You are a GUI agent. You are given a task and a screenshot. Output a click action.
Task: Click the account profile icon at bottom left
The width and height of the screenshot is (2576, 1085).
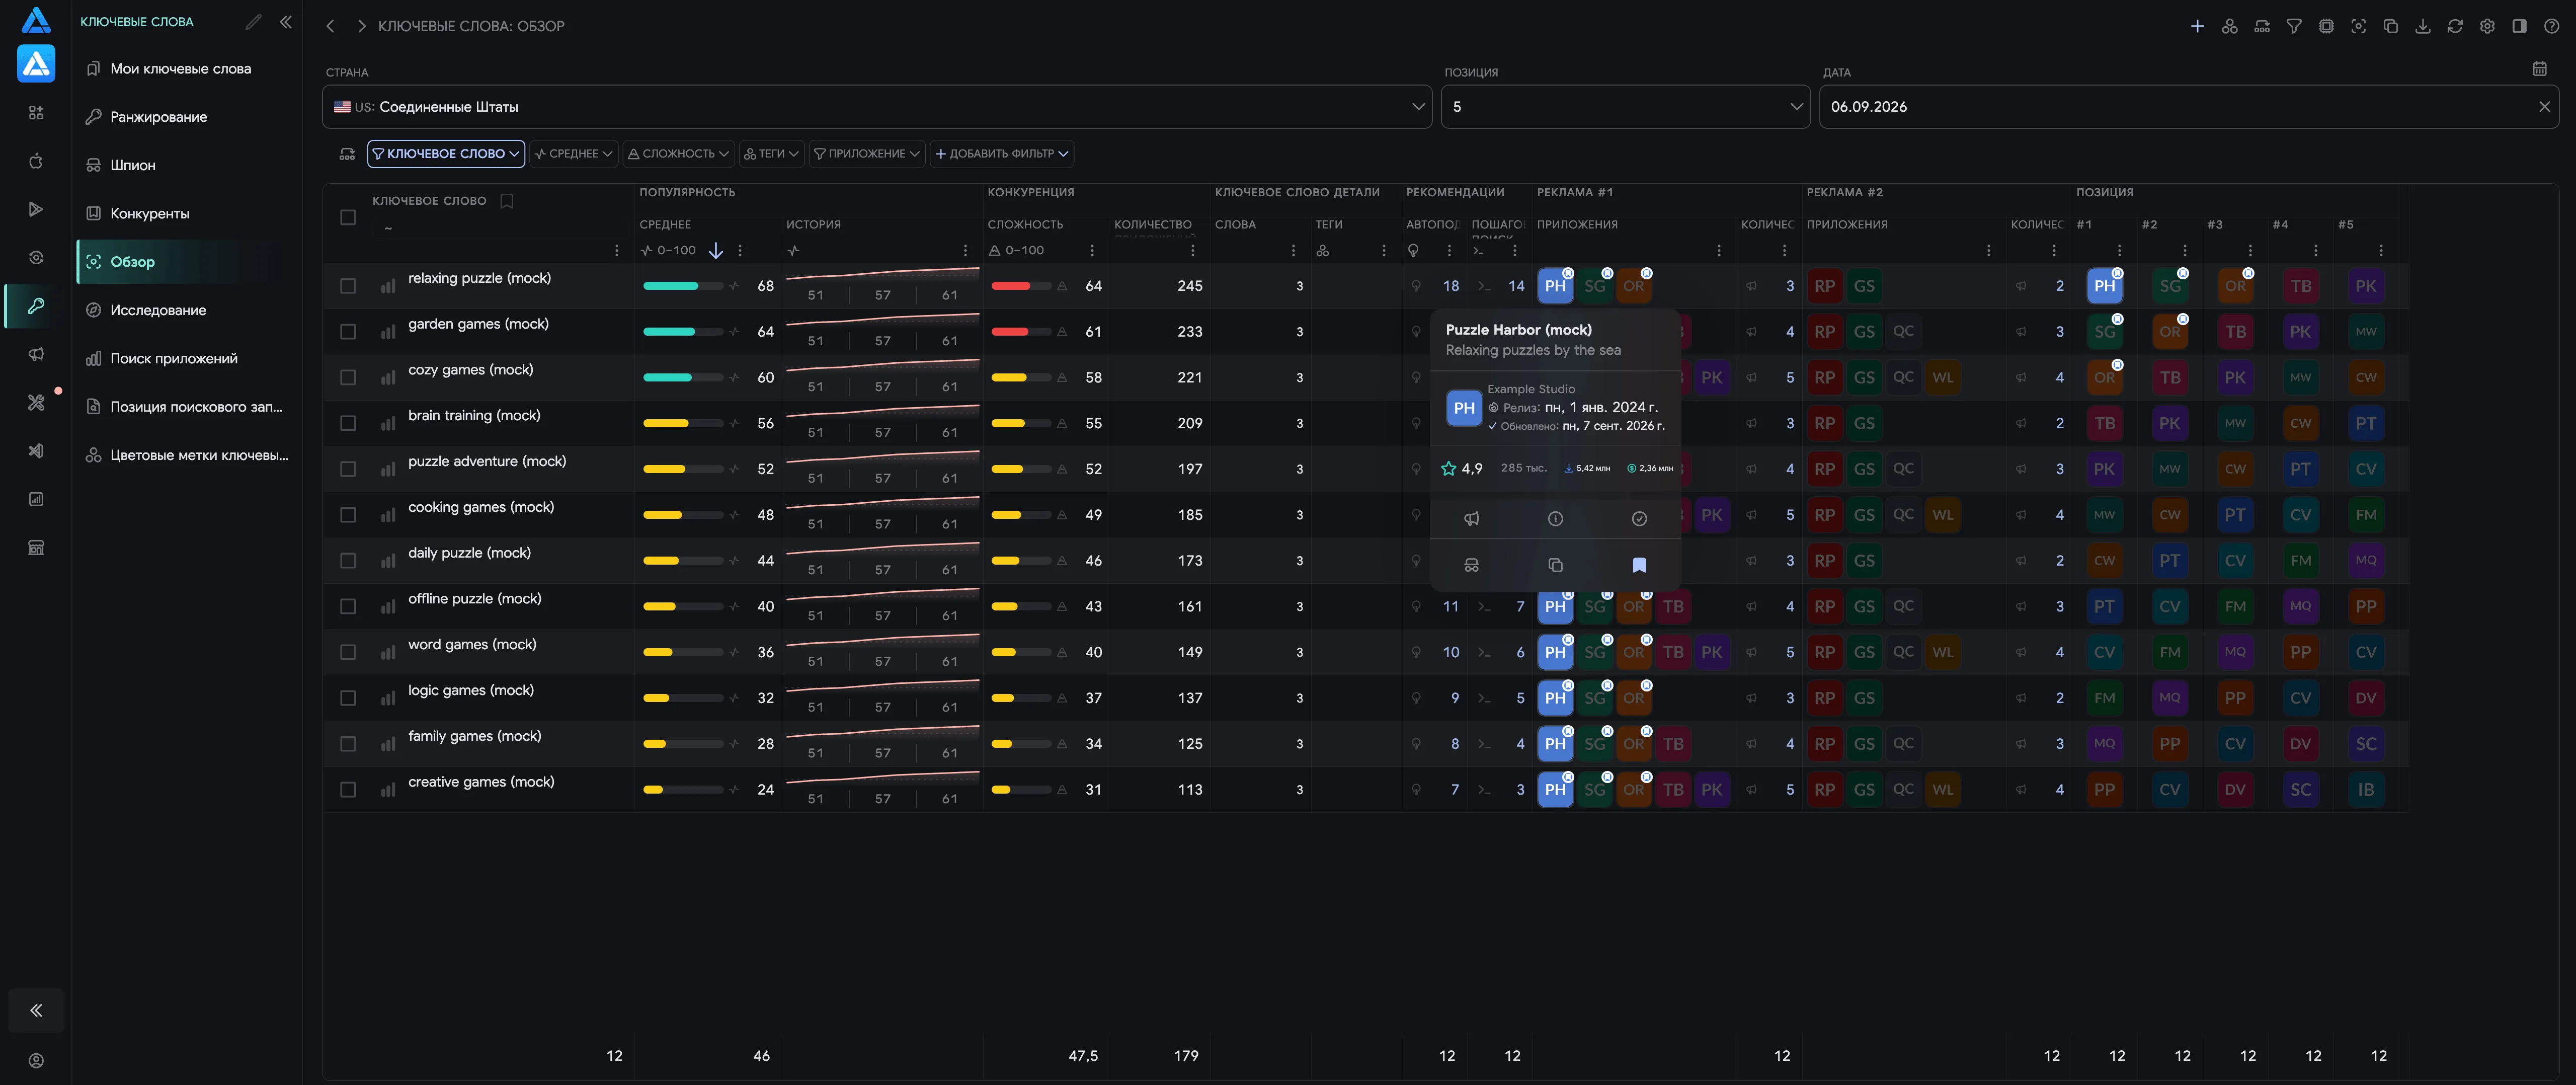pyautogui.click(x=36, y=1060)
